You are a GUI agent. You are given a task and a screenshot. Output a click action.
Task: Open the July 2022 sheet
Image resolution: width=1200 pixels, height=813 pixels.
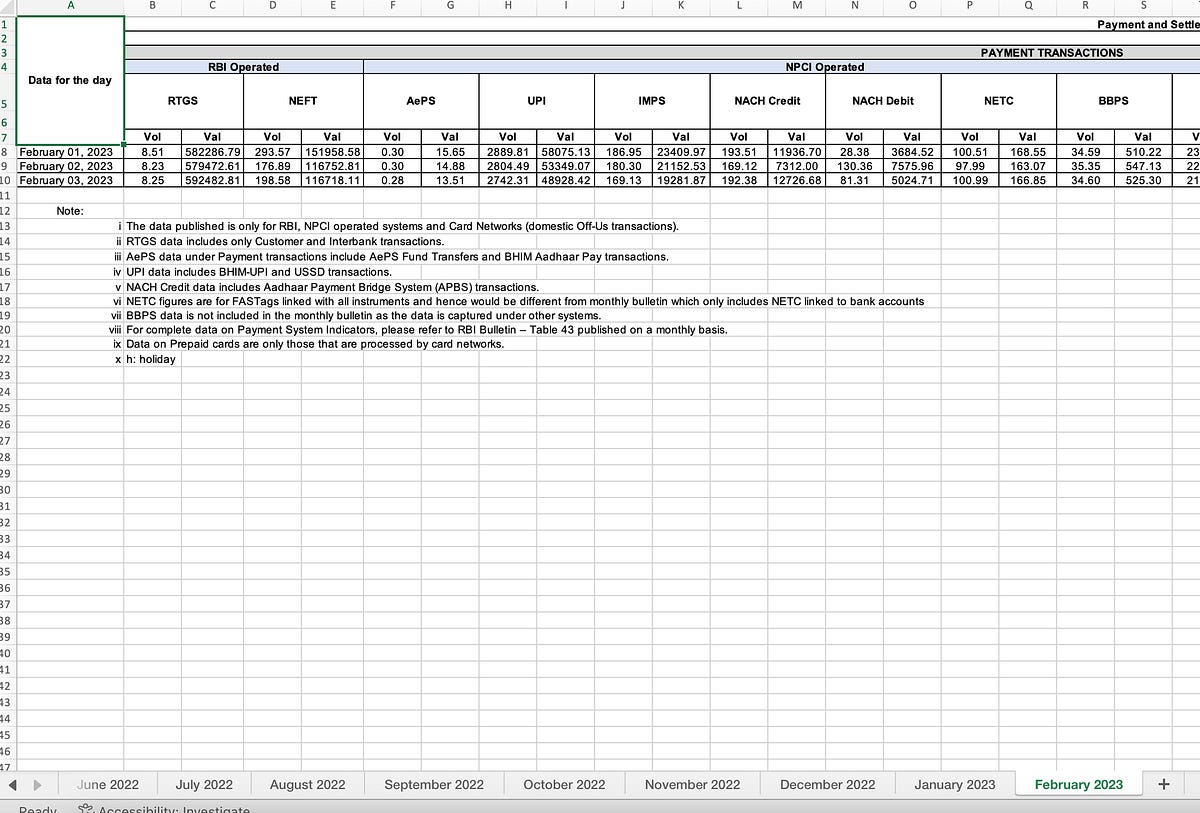pyautogui.click(x=204, y=784)
